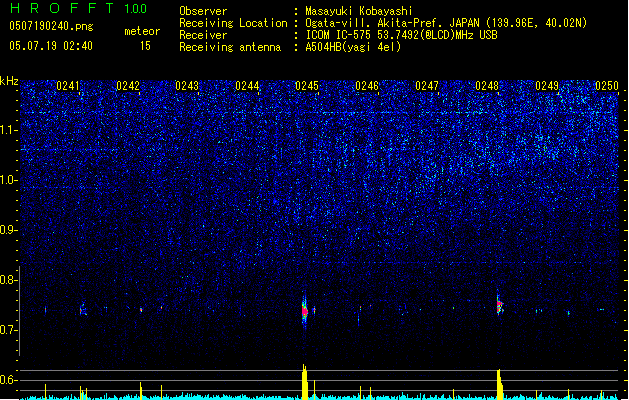Click the tall yellow signal peak at 0248

(499, 384)
